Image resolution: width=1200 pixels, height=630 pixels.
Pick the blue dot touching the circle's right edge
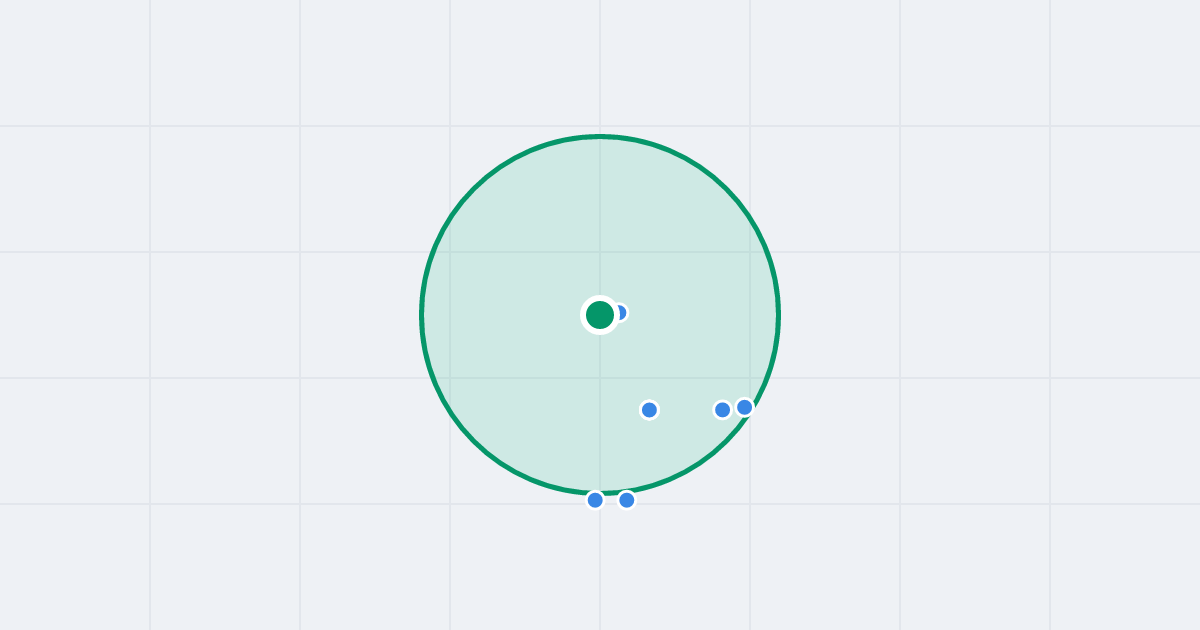pyautogui.click(x=744, y=407)
